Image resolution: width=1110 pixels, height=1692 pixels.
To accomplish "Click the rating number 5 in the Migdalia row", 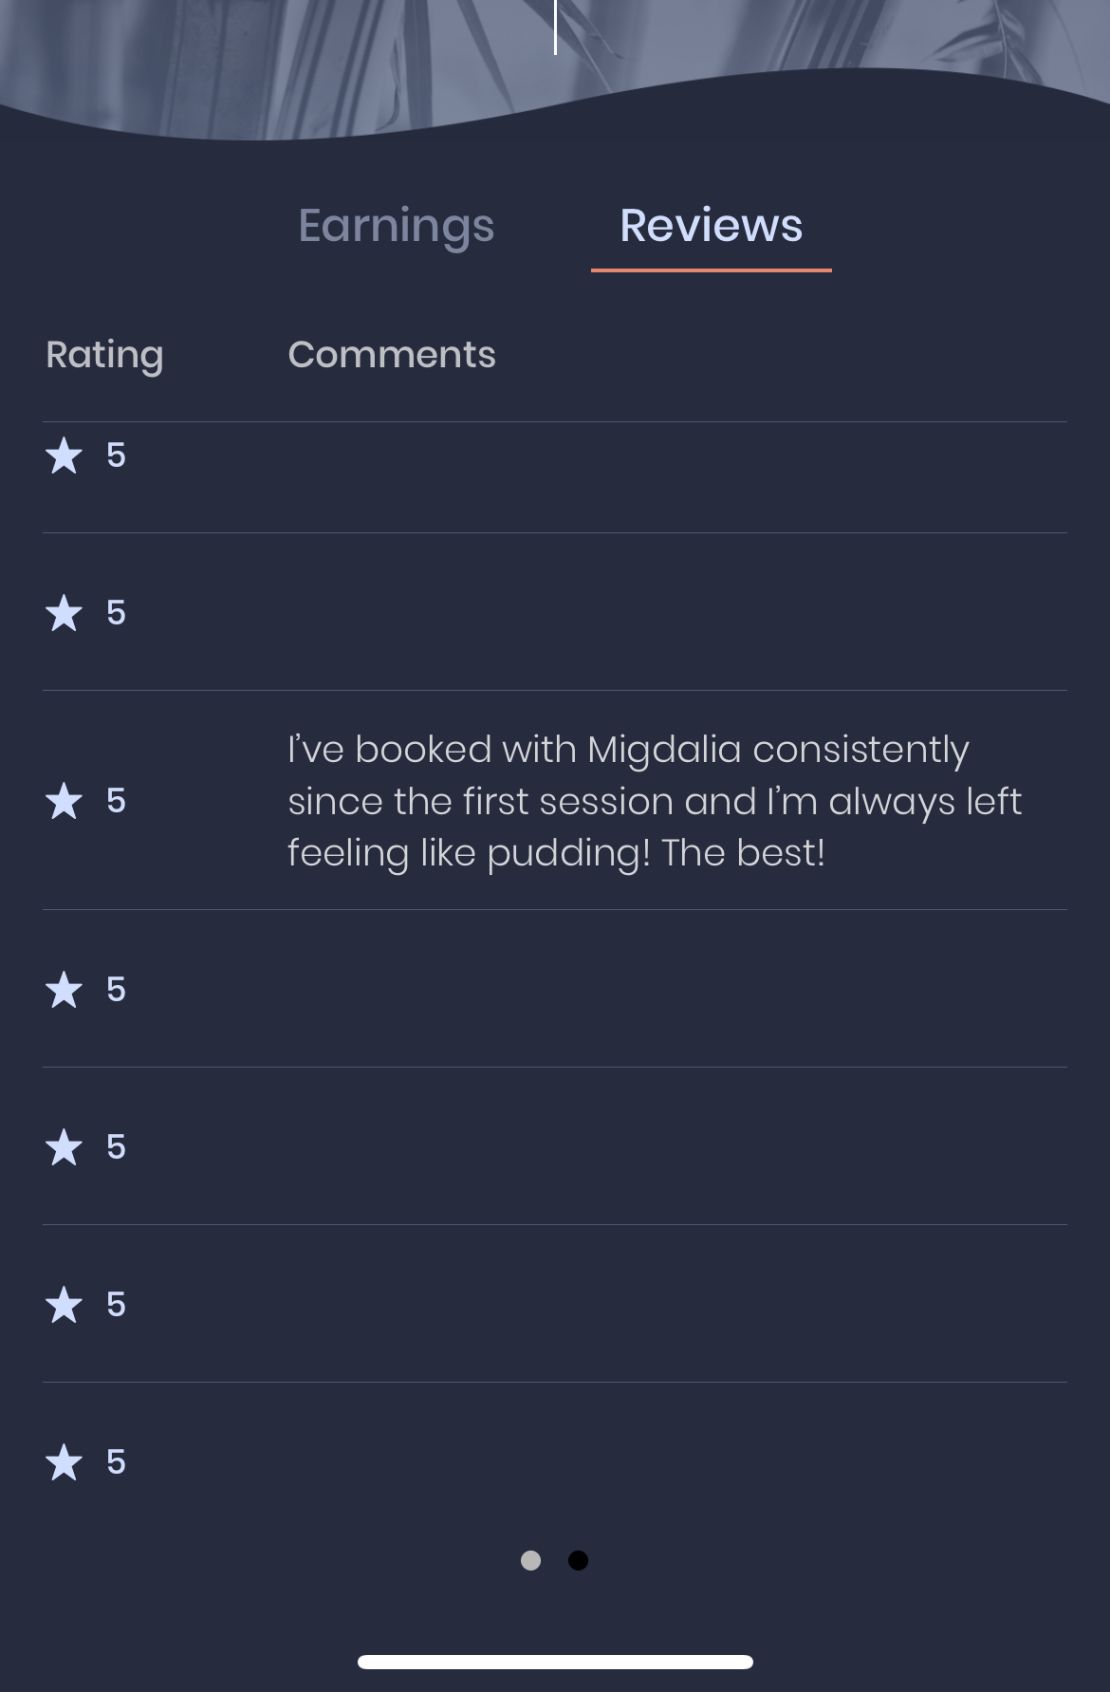I will click(x=116, y=801).
